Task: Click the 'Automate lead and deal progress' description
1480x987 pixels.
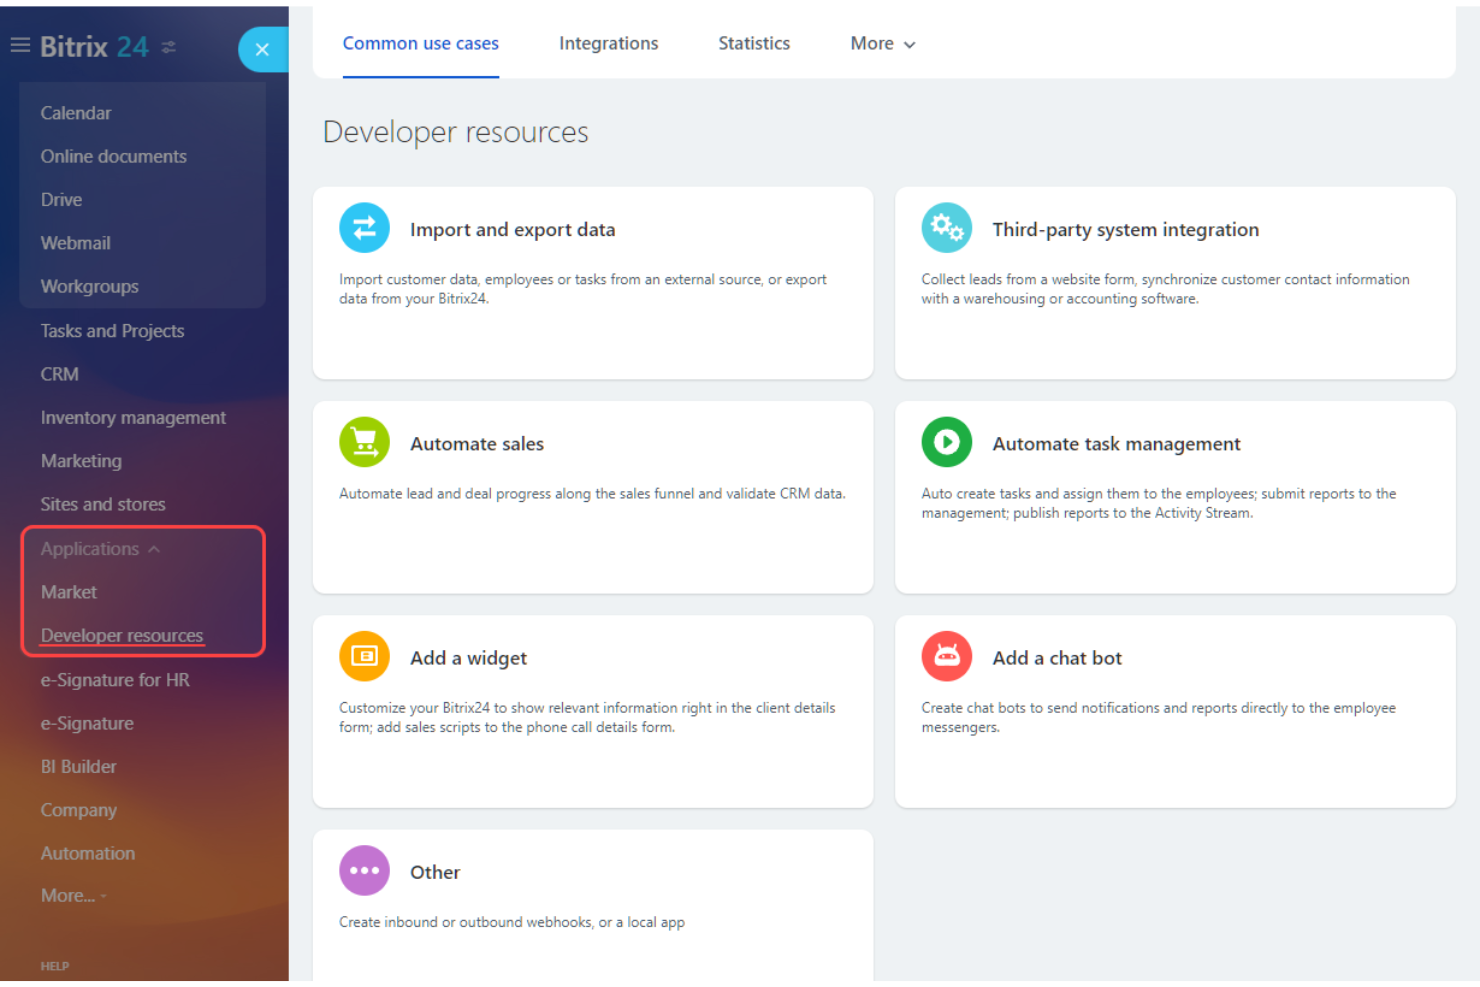Action: [x=592, y=494]
